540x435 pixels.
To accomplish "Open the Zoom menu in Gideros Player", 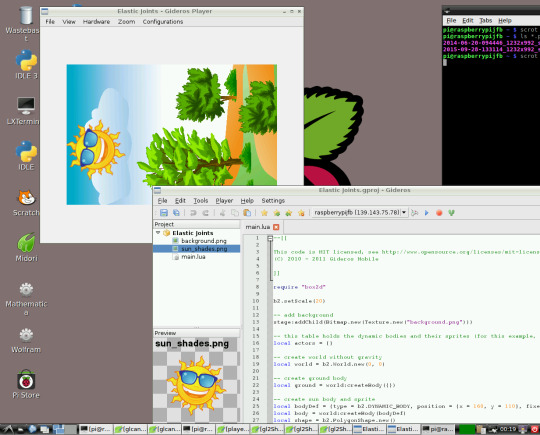I will coord(126,21).
